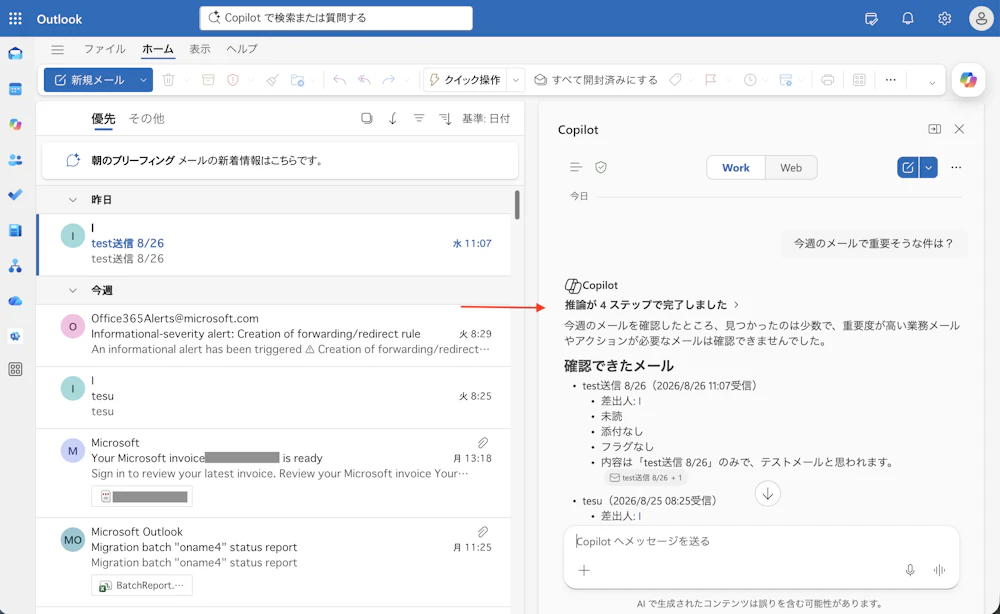Screen dimensions: 1000x614
Task: Open dropdown next to new chat button
Action: click(x=929, y=168)
